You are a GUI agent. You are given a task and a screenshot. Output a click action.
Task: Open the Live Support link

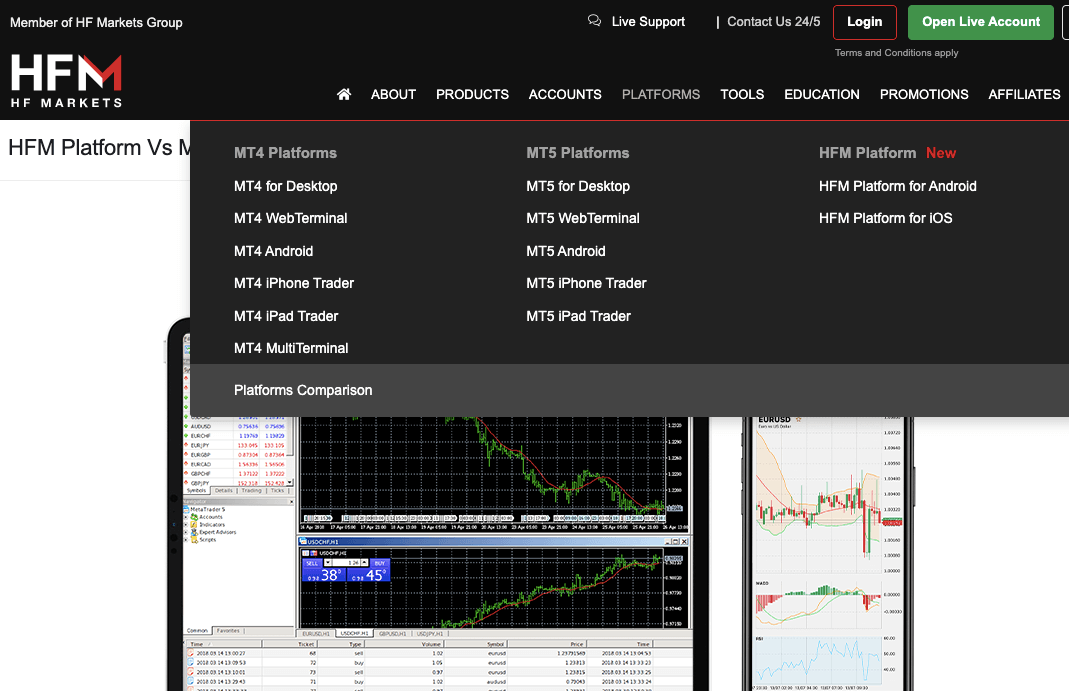(648, 22)
